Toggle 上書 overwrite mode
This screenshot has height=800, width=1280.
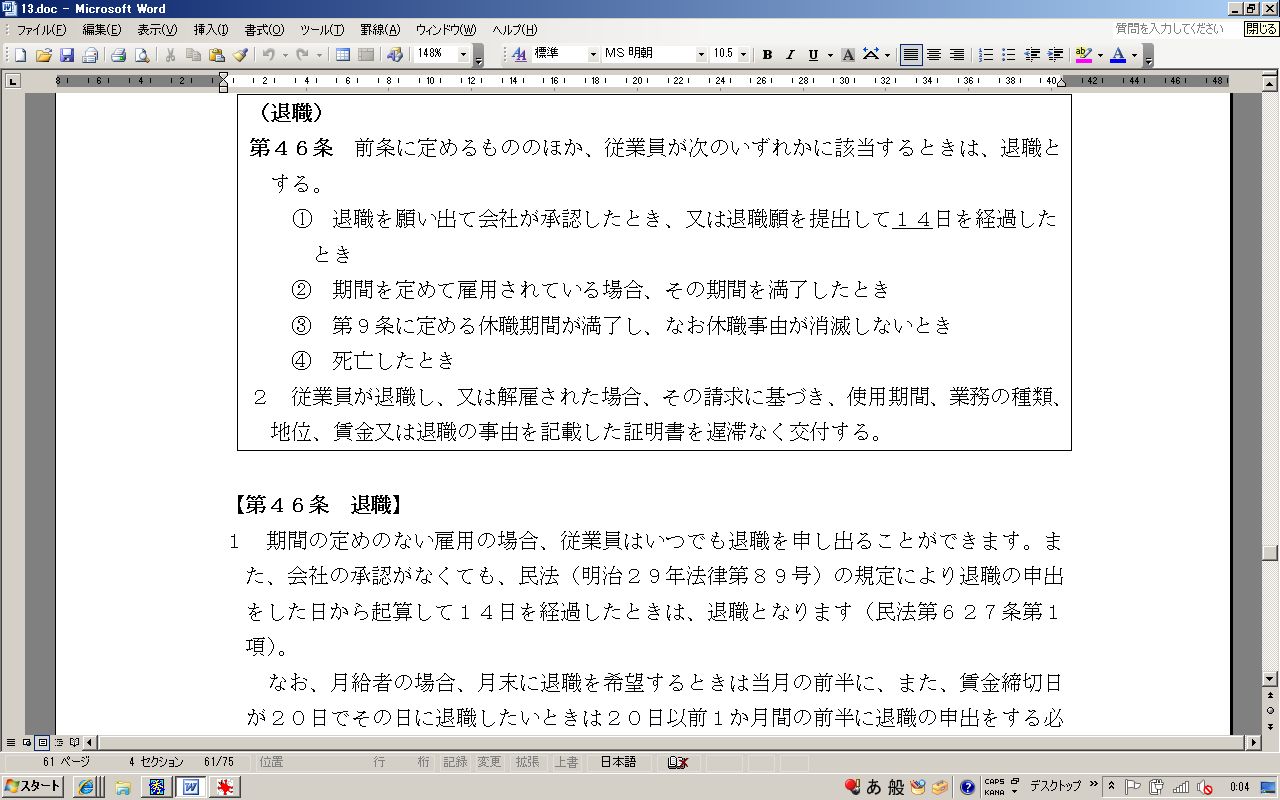(566, 762)
